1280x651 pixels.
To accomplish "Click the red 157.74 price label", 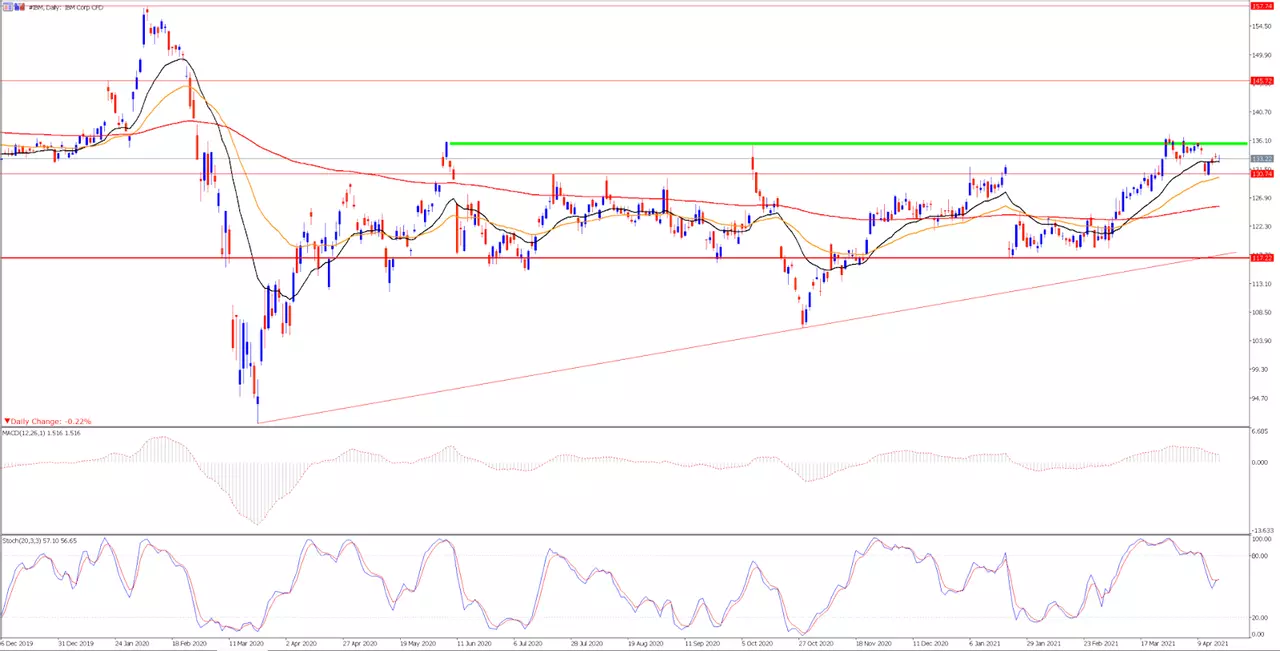I will [x=1261, y=6].
